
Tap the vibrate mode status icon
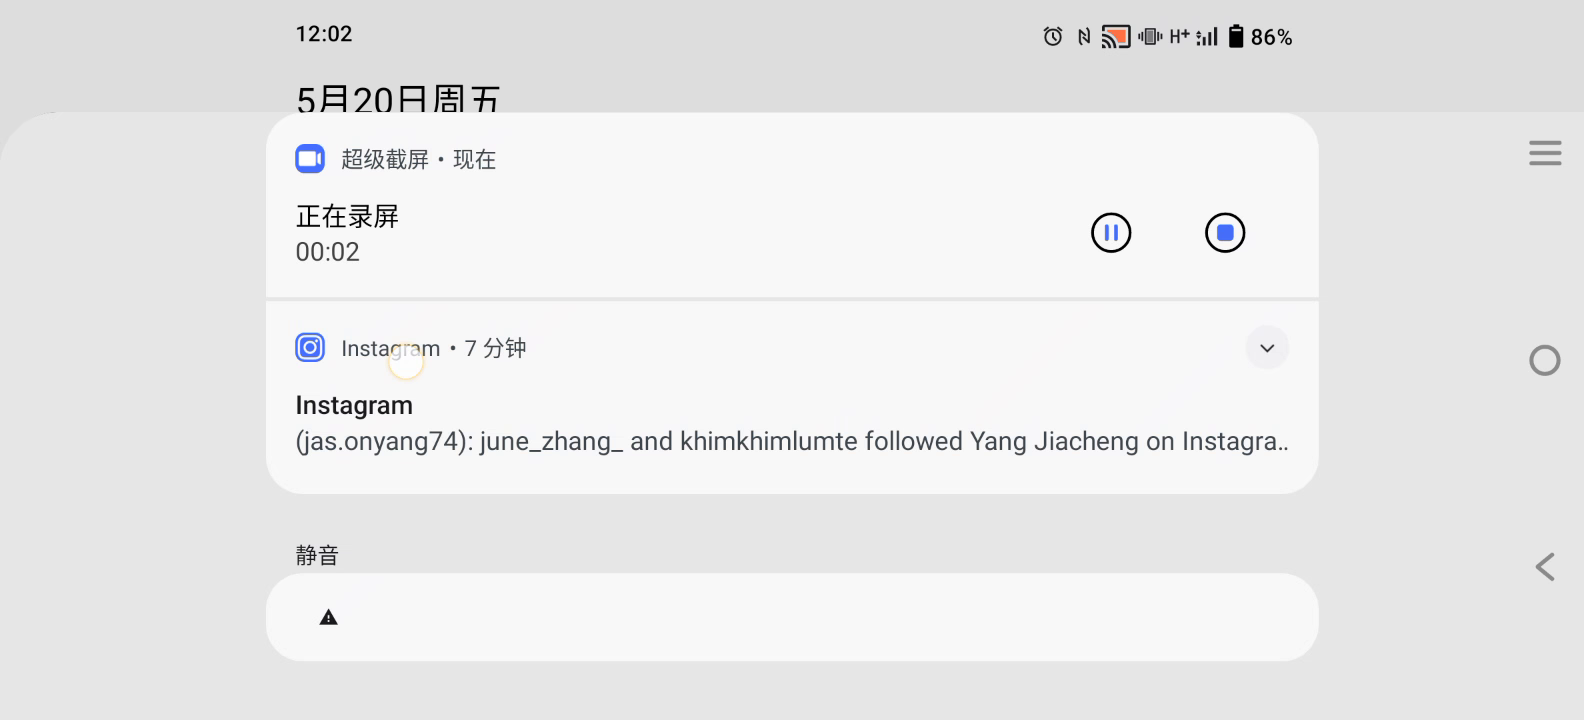1150,37
